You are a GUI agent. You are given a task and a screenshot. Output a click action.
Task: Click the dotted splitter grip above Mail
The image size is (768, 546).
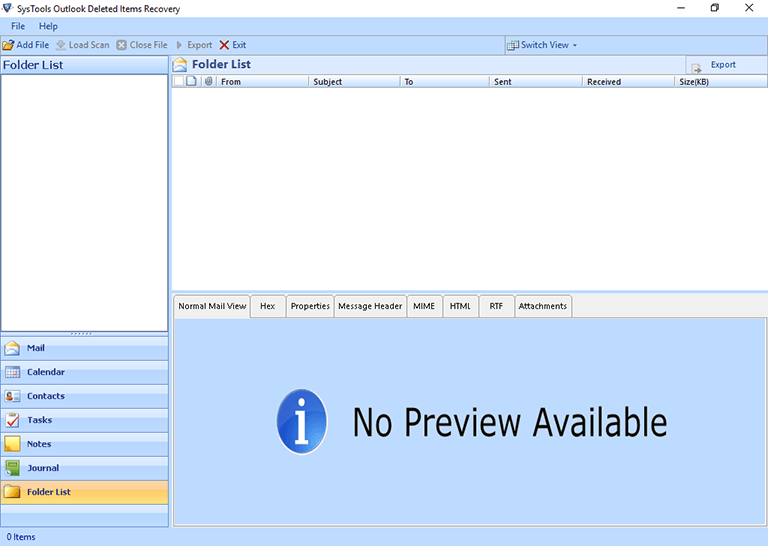pos(81,334)
